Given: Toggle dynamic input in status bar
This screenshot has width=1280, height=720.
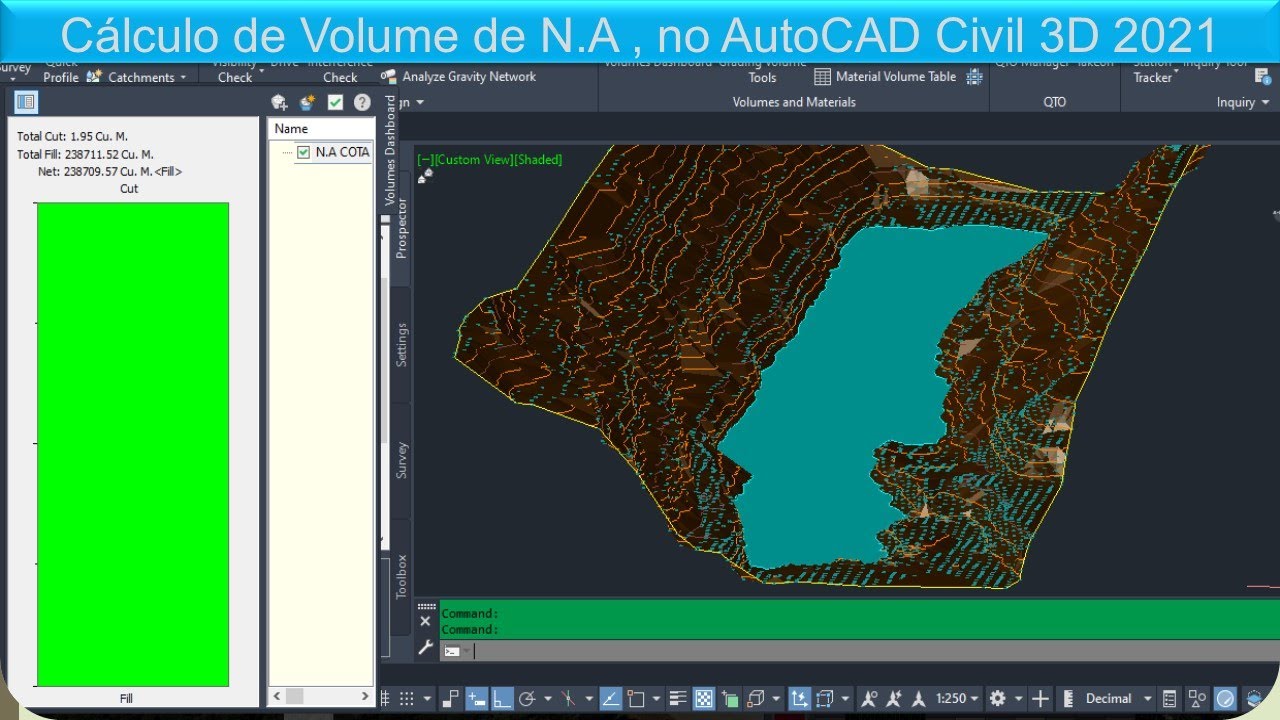Looking at the screenshot, I should (x=476, y=698).
